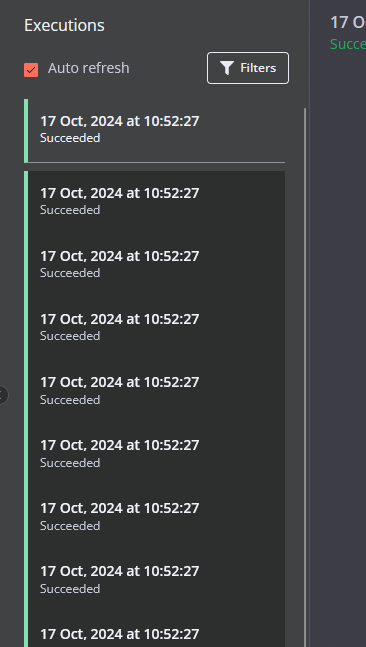
Task: Open the Filters button
Action: click(248, 68)
